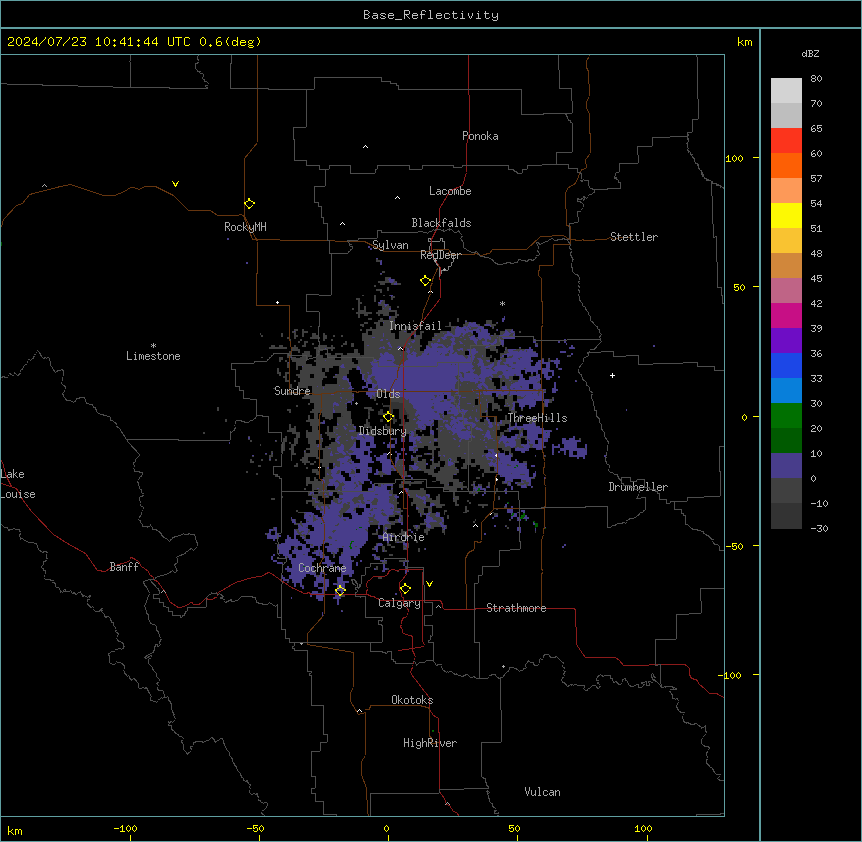Screen dimensions: 862x842
Task: Click the Base_Reflectivity title
Action: (431, 15)
